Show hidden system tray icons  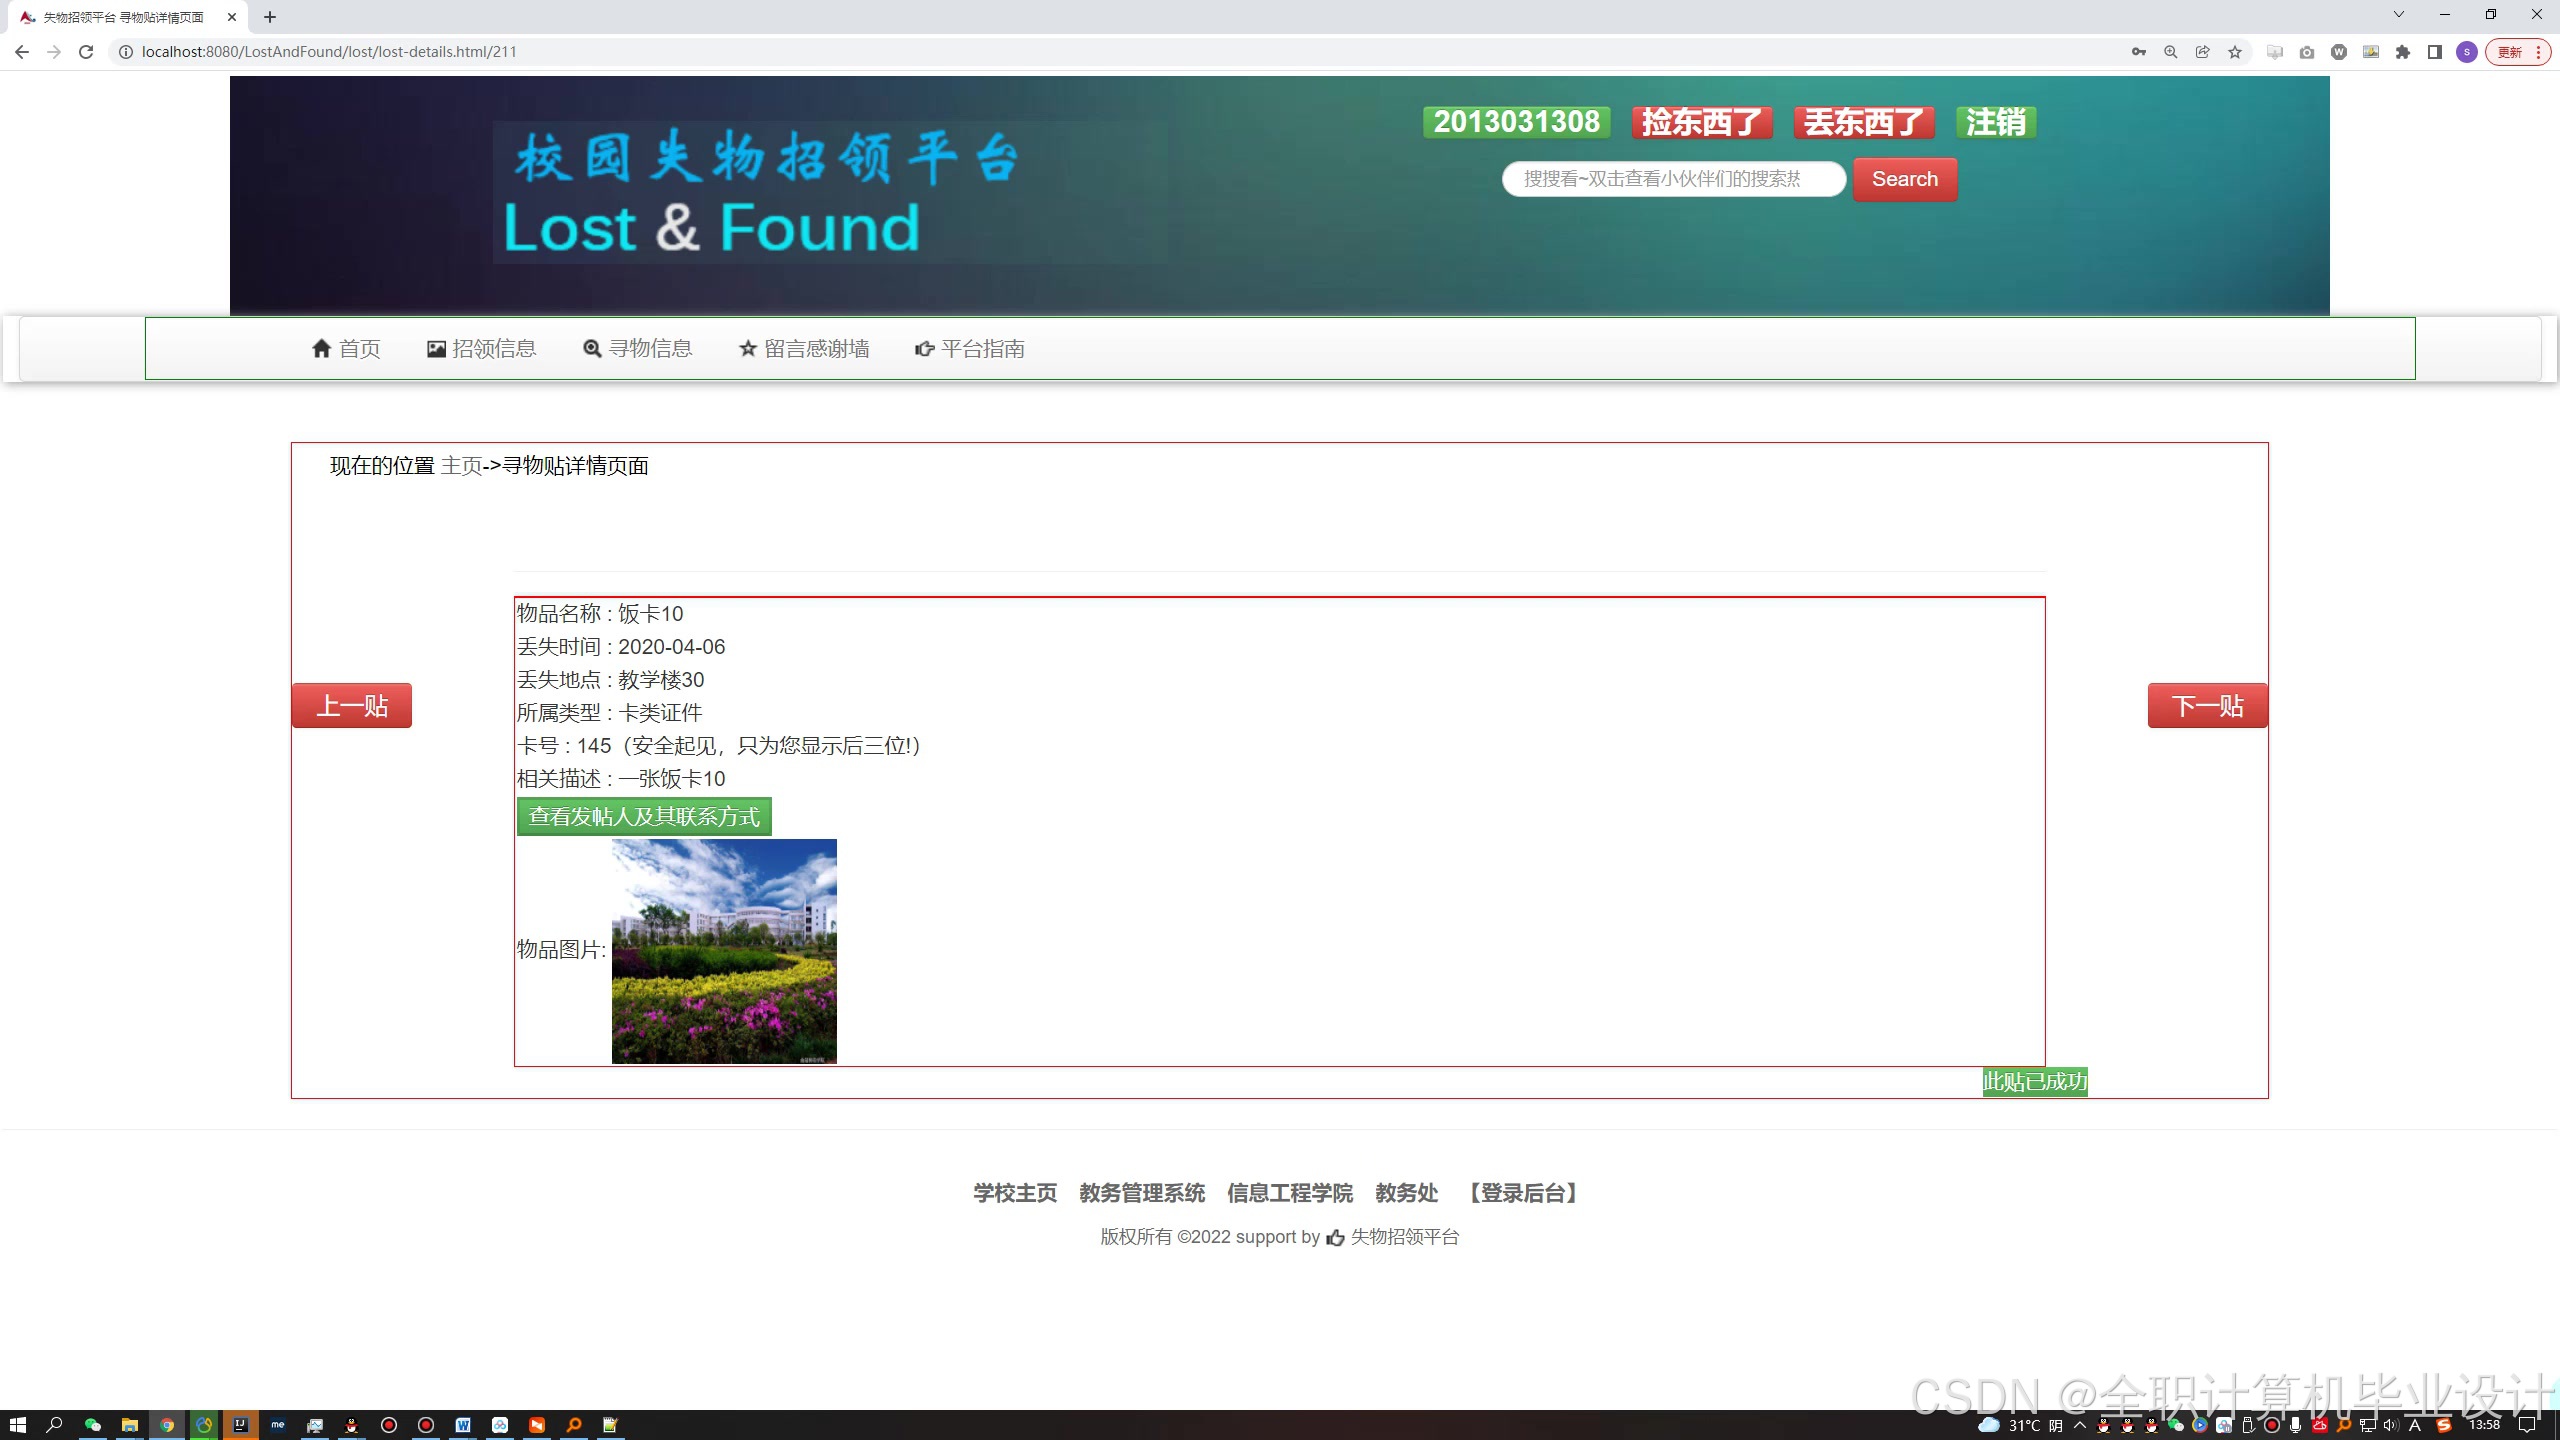click(2080, 1425)
